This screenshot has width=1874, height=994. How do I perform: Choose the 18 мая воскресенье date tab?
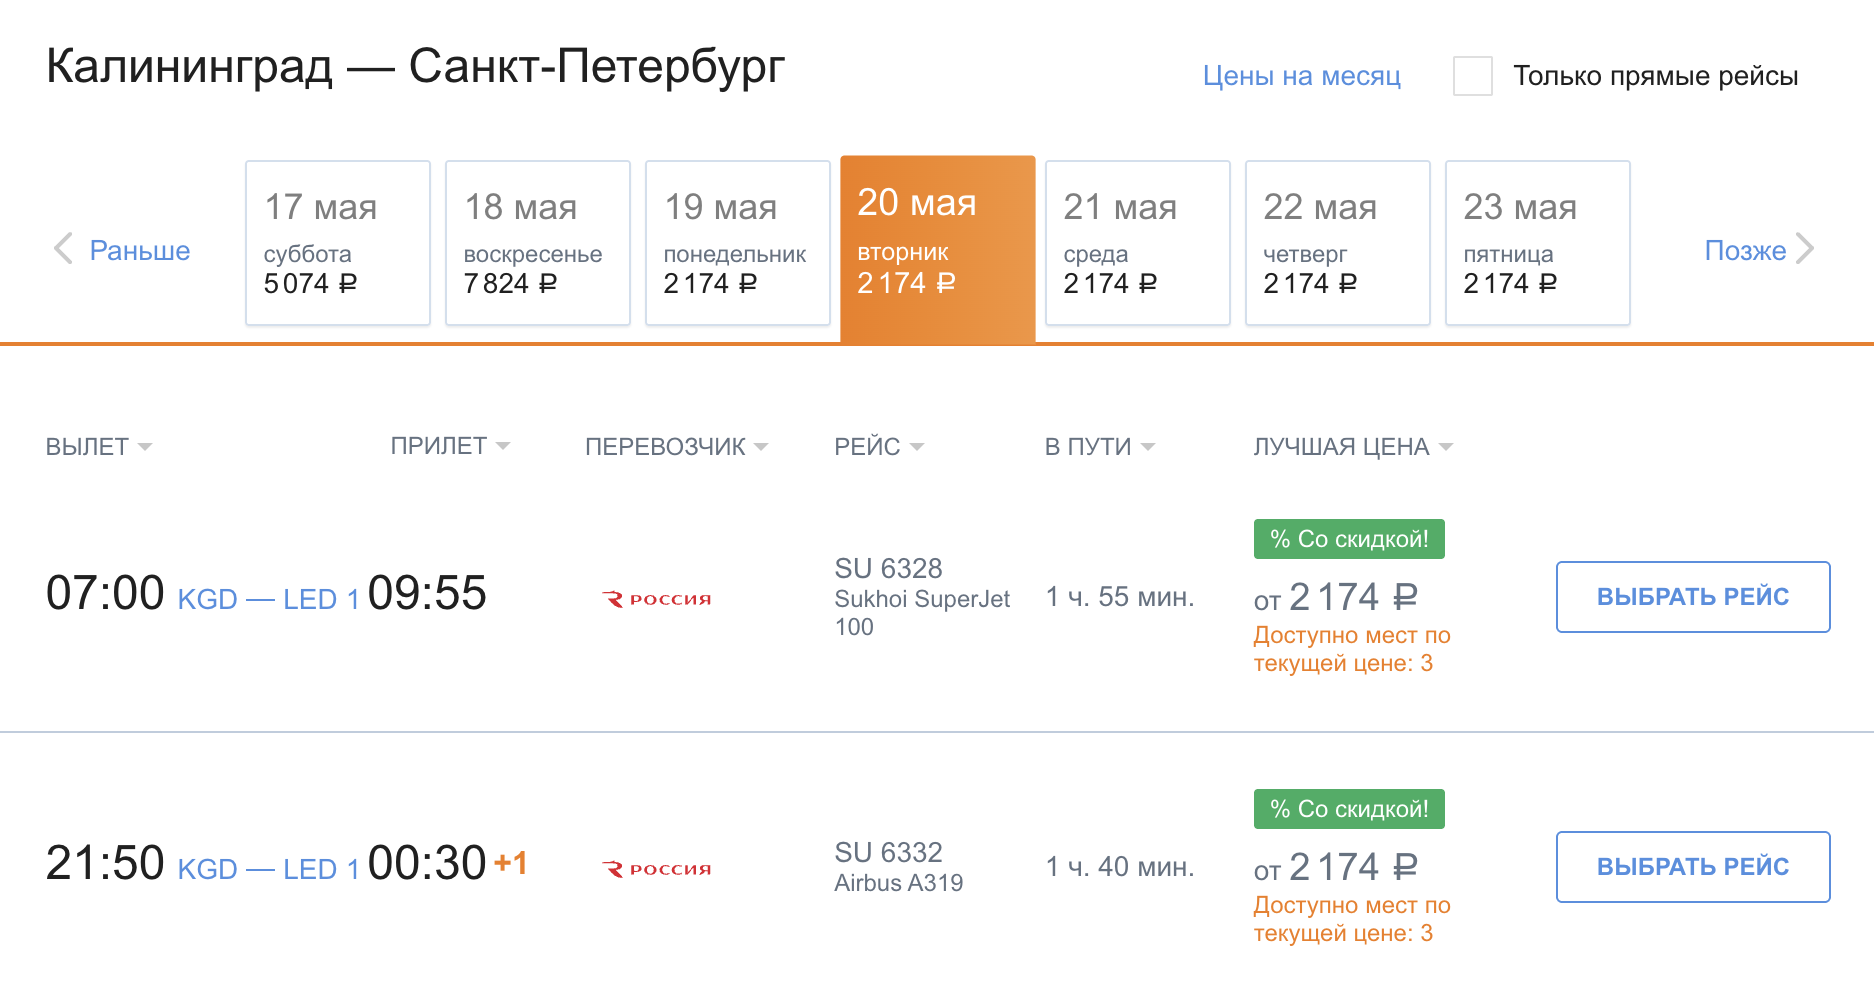(538, 243)
